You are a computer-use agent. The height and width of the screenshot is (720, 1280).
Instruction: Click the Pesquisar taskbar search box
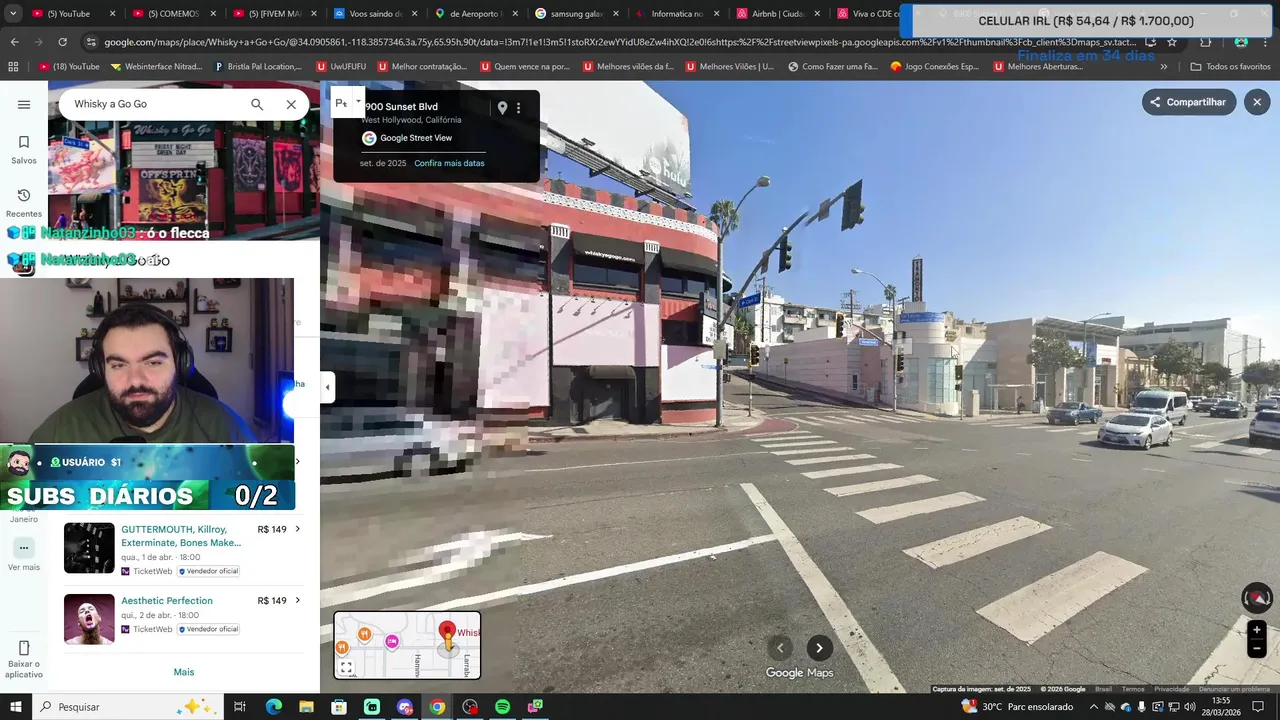coord(128,707)
